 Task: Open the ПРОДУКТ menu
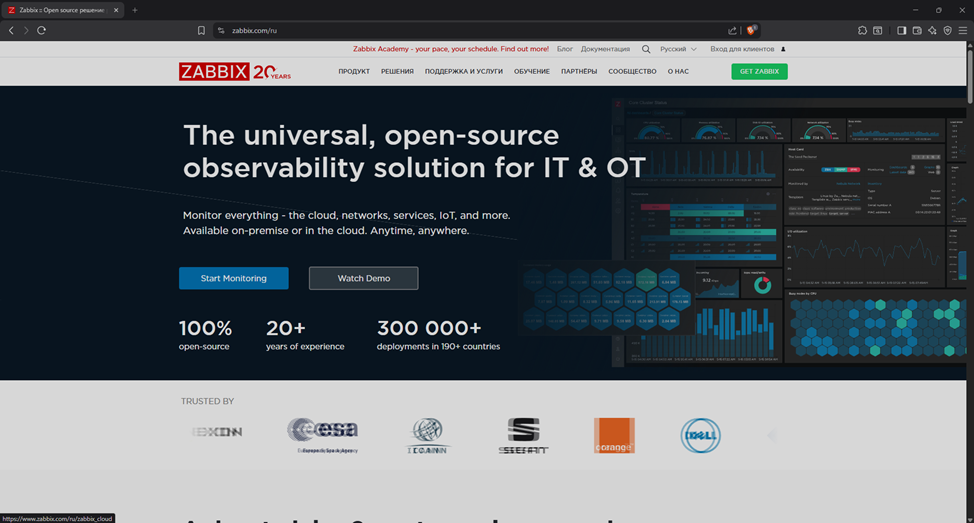pos(354,71)
